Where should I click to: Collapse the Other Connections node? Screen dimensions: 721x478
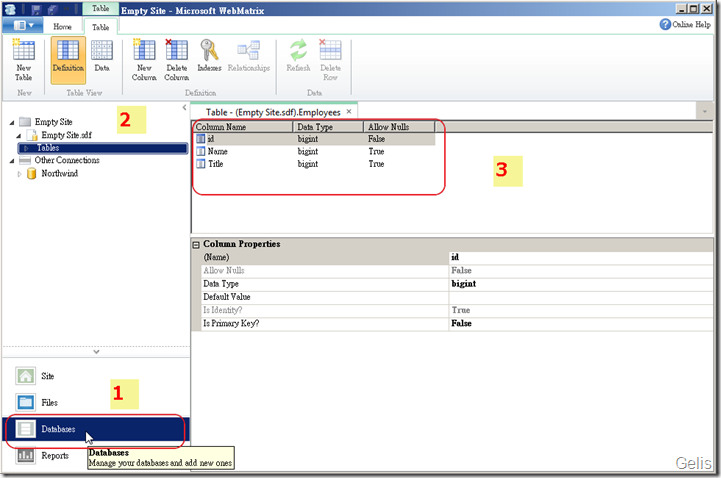[x=12, y=161]
